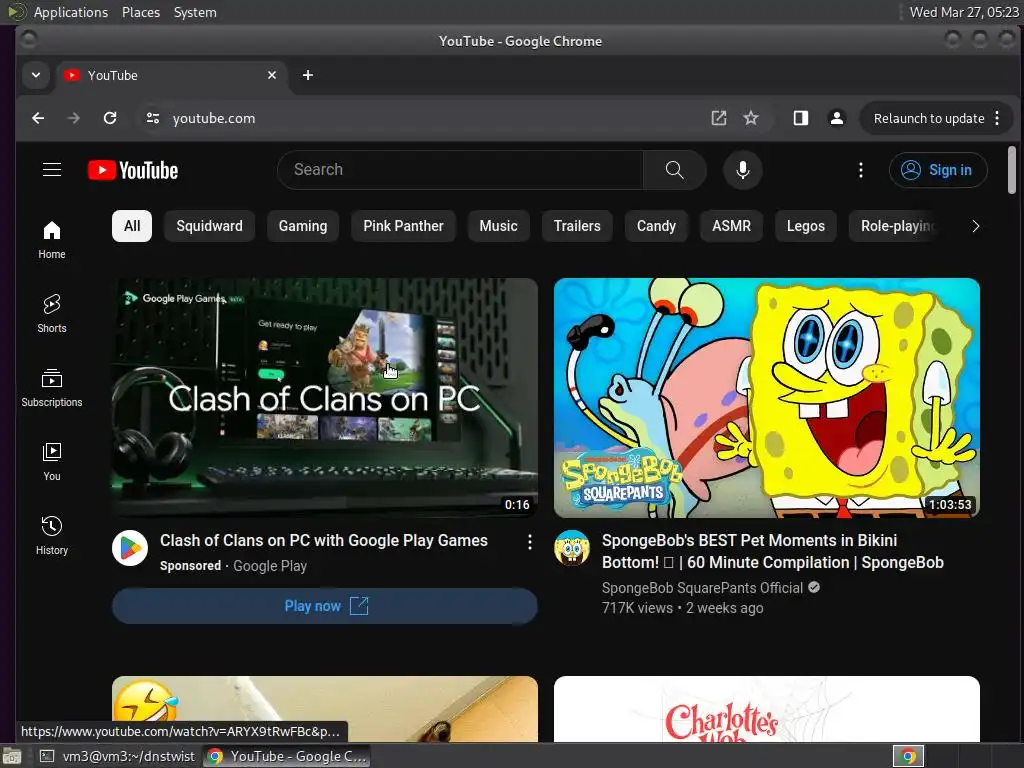Screen dimensions: 1024x768
Task: Open the Applications menu
Action: (x=71, y=12)
